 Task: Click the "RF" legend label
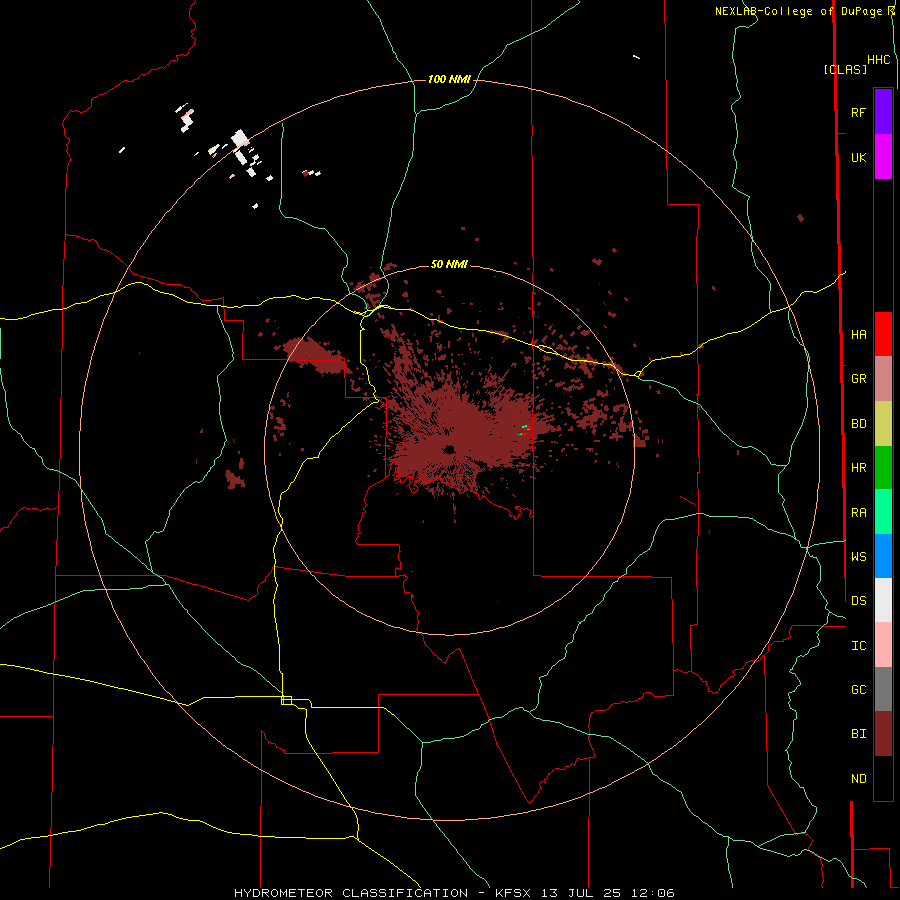(x=858, y=113)
